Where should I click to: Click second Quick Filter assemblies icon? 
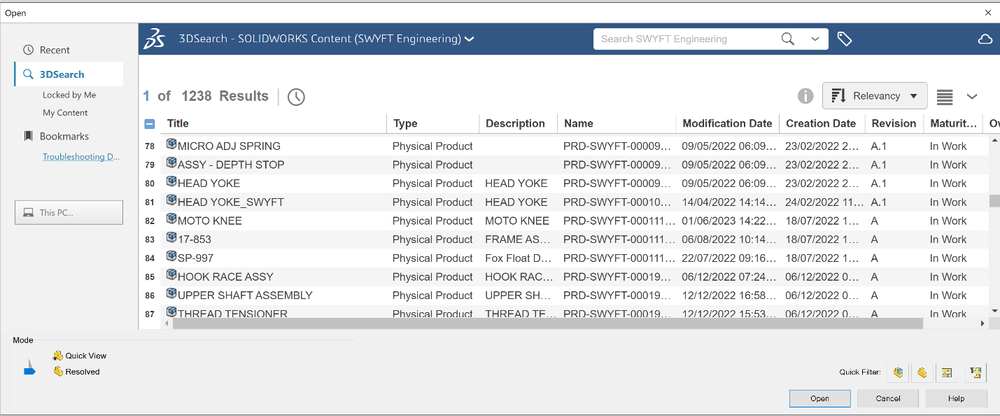coord(922,372)
